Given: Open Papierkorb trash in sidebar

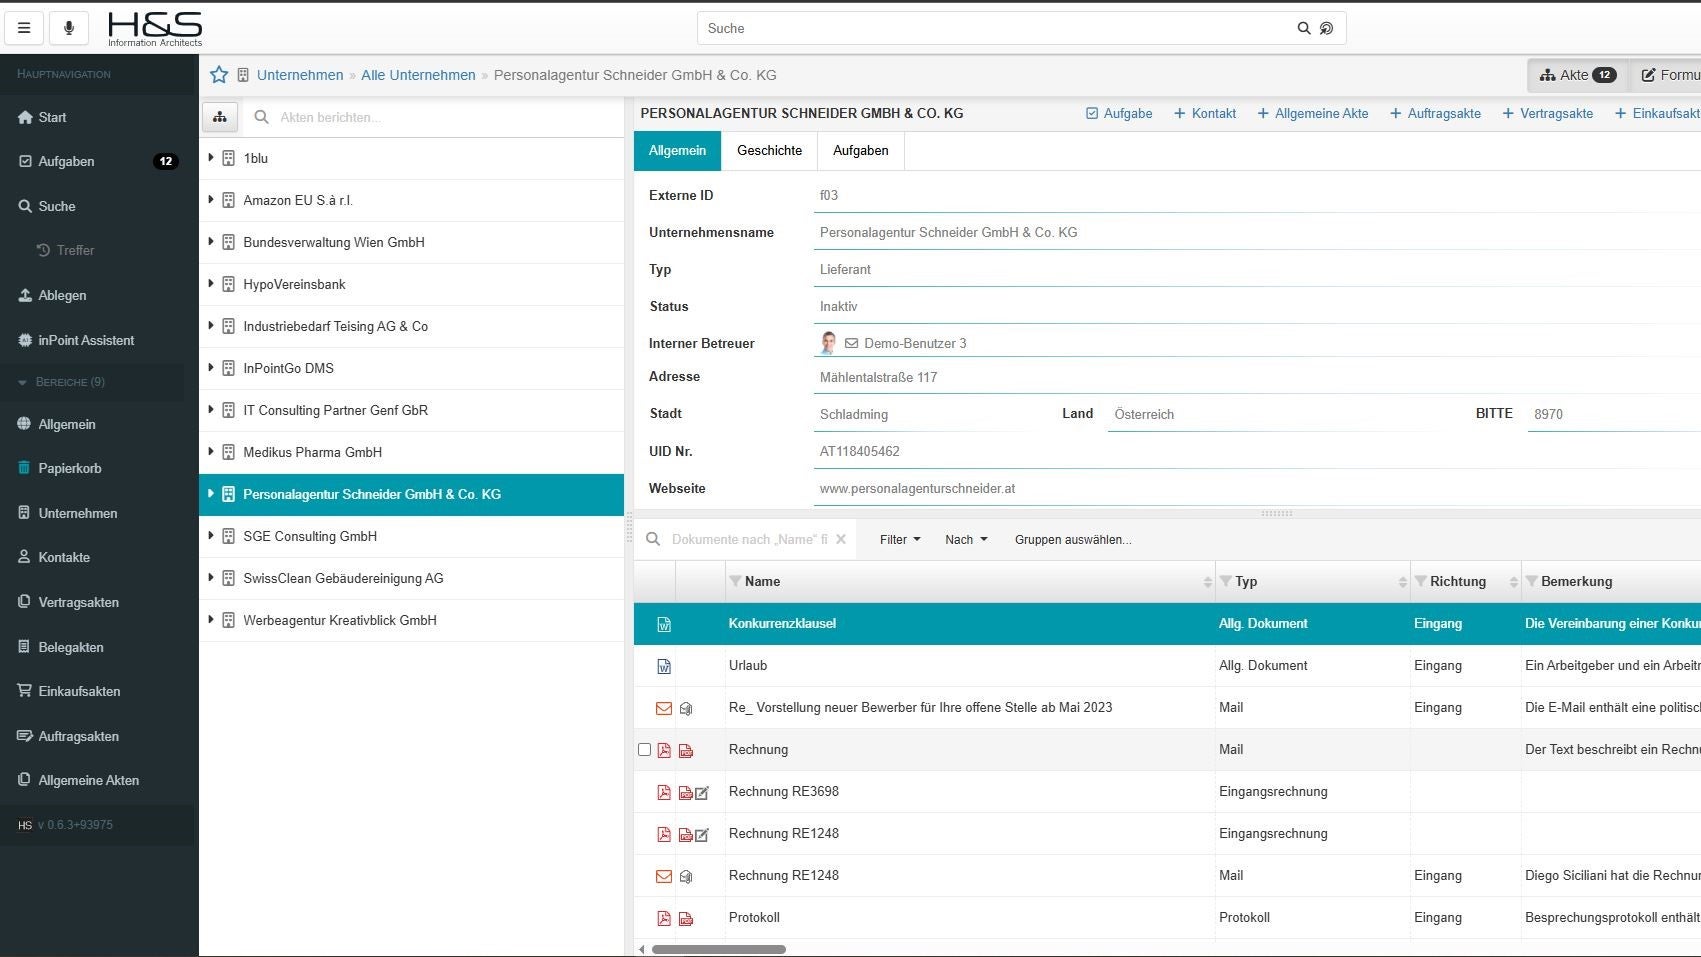Looking at the screenshot, I should [69, 468].
